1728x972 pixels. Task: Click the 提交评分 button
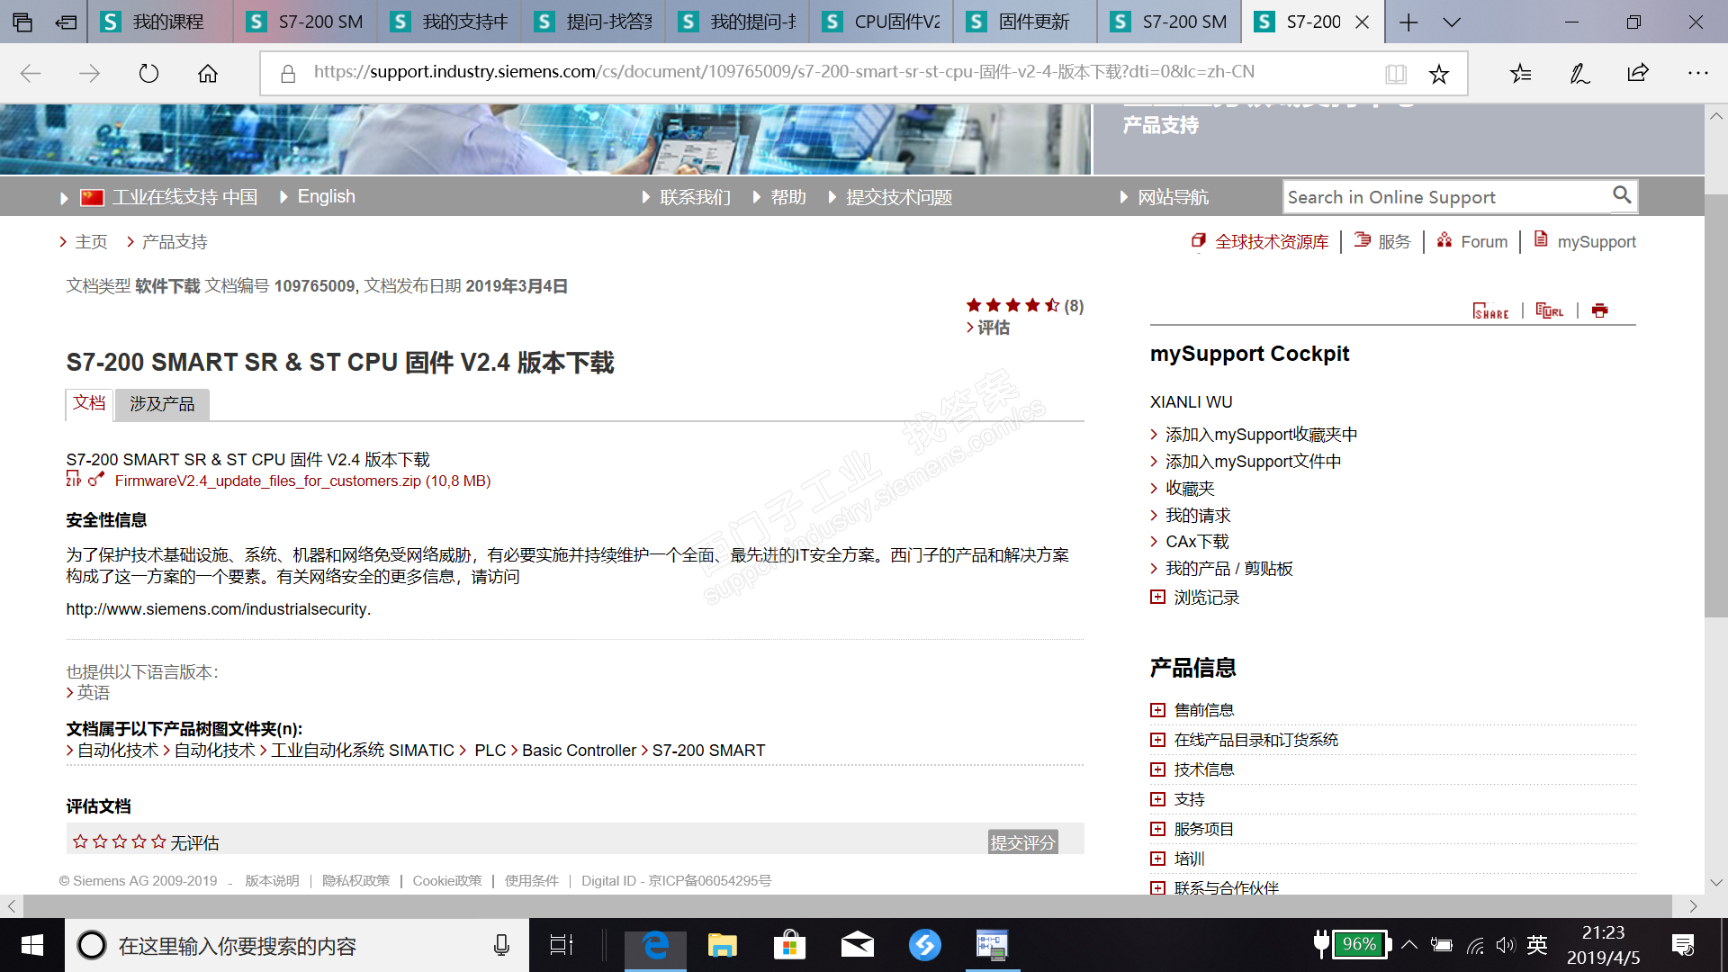tap(1022, 842)
